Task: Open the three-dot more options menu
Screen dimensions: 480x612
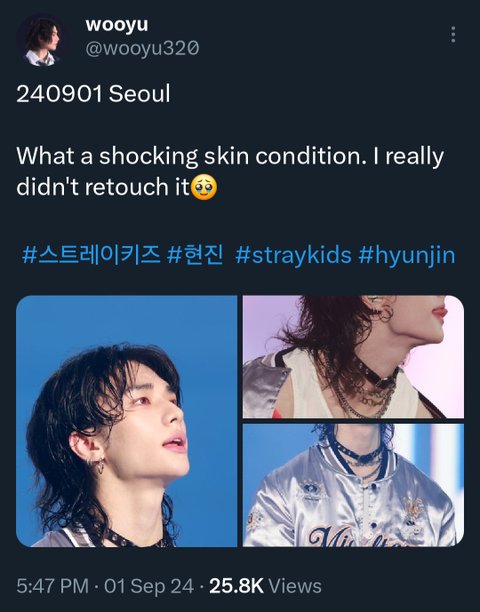Action: coord(453,35)
